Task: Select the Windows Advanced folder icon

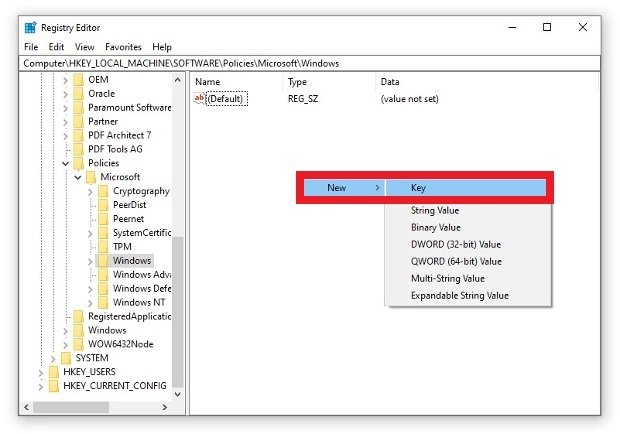Action: 103,274
